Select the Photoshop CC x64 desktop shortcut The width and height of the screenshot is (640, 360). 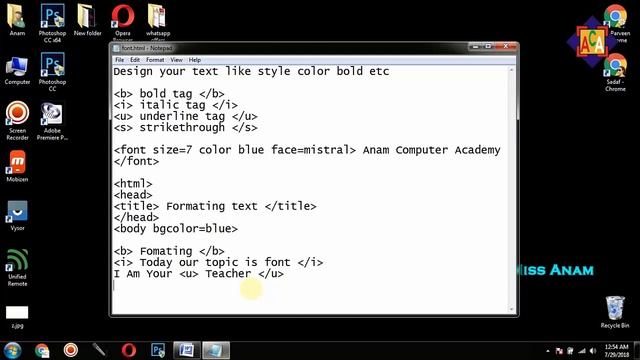52,23
